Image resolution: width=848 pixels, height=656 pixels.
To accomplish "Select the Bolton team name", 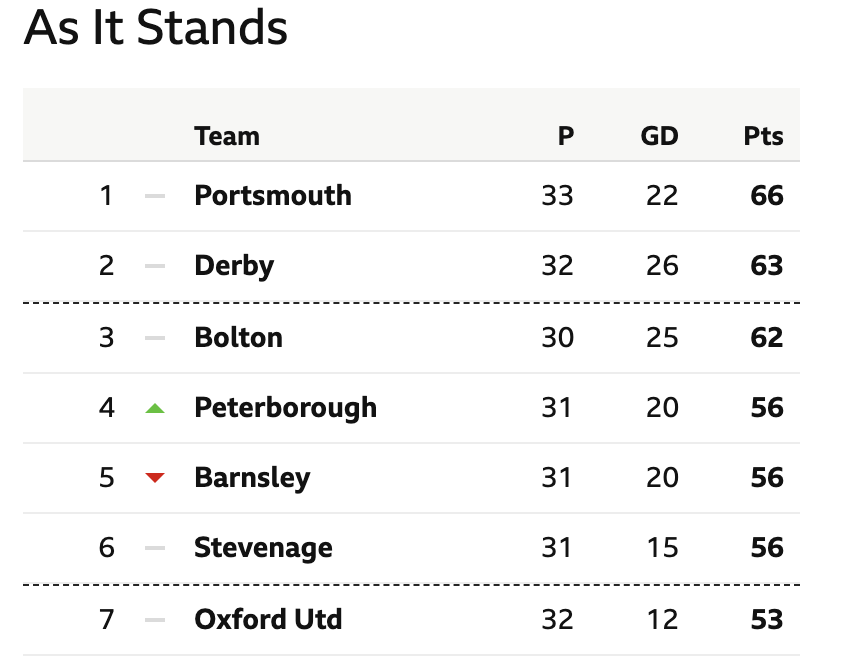I will click(x=238, y=337).
